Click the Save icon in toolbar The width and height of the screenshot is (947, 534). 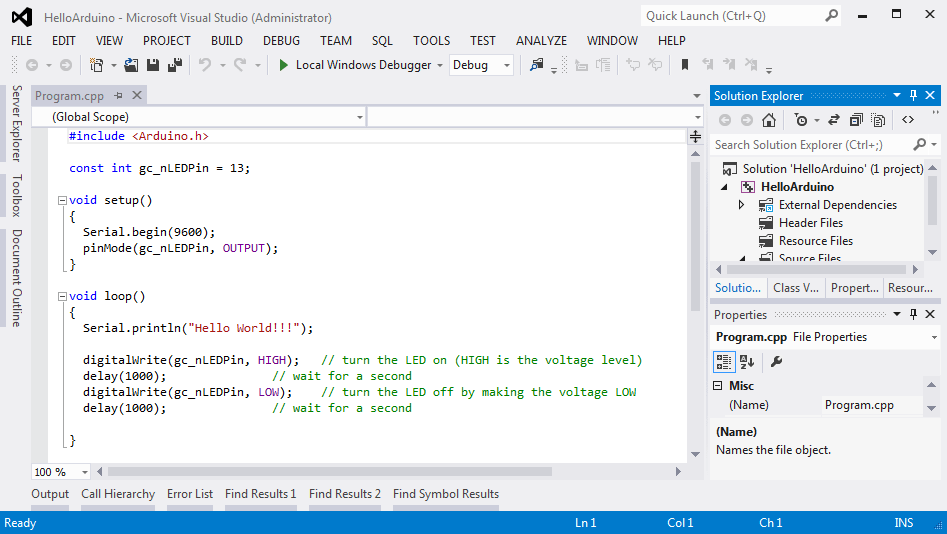tap(153, 65)
